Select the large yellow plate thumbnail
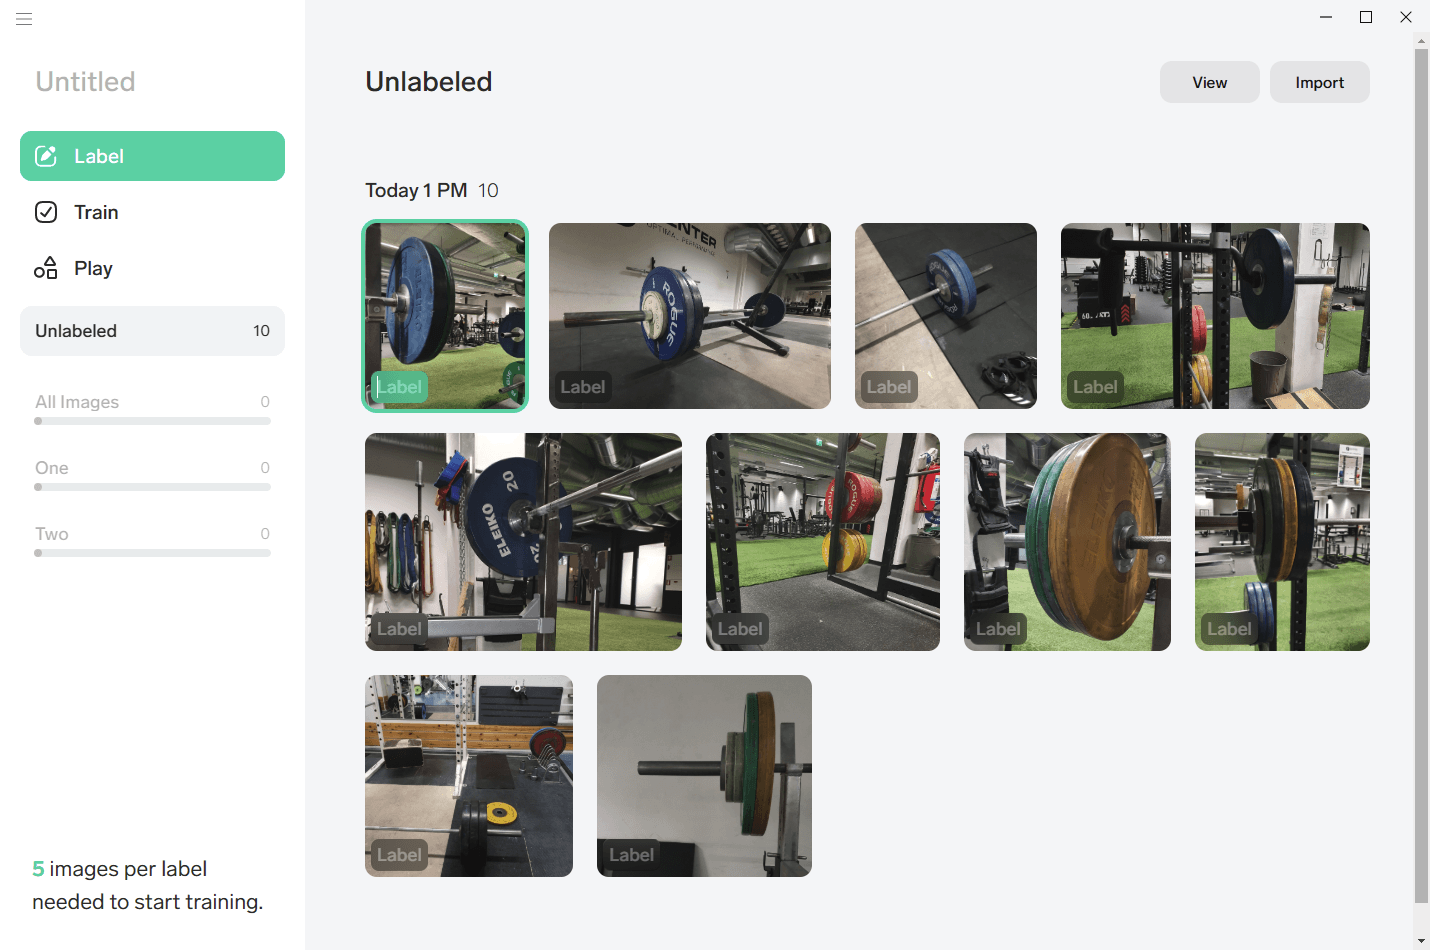1430x950 pixels. [1067, 542]
